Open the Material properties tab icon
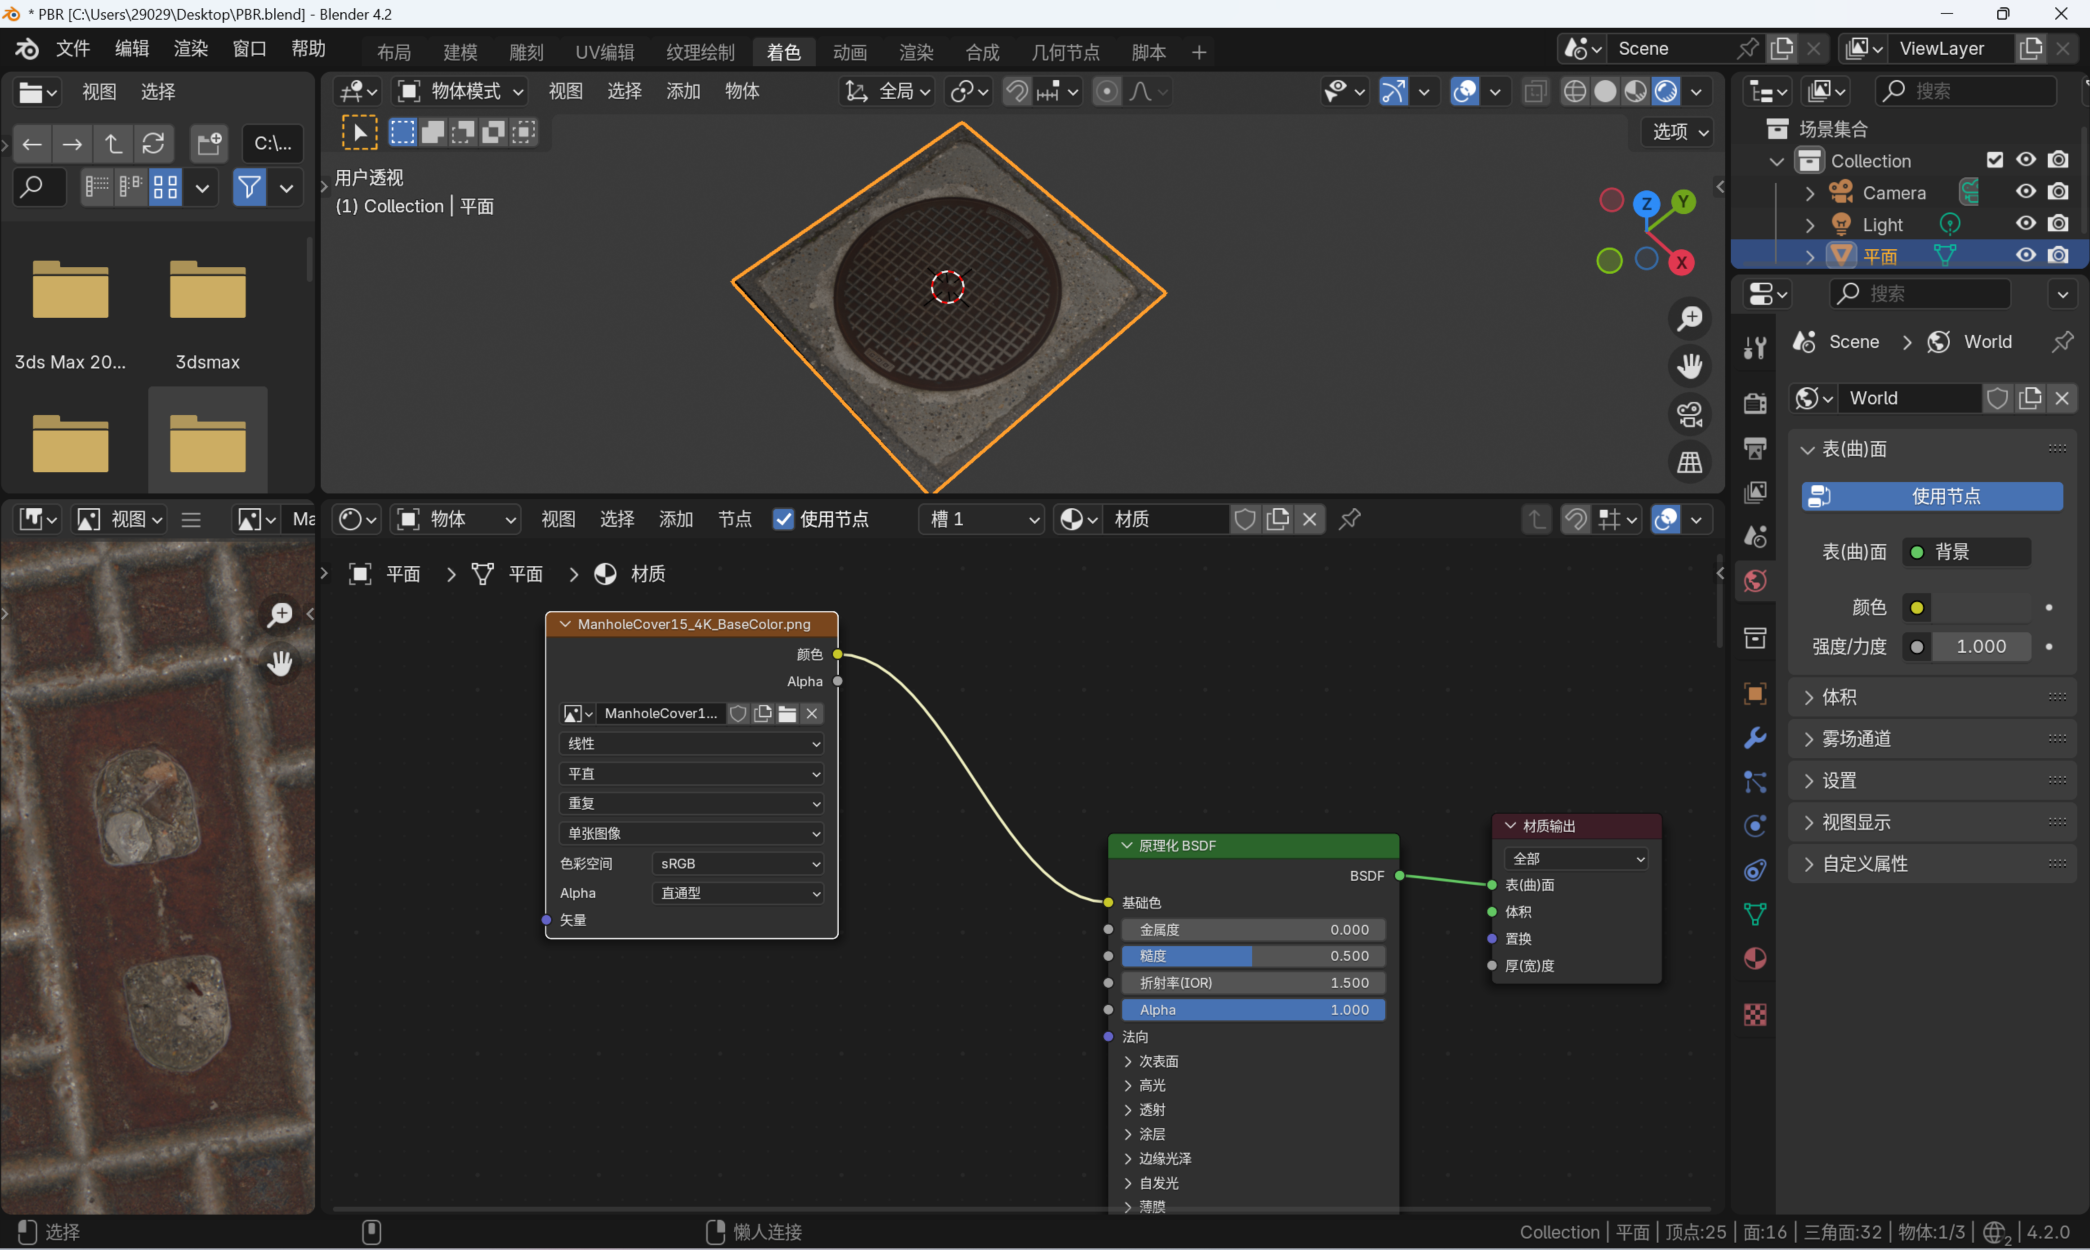Image resolution: width=2090 pixels, height=1250 pixels. click(x=1755, y=959)
